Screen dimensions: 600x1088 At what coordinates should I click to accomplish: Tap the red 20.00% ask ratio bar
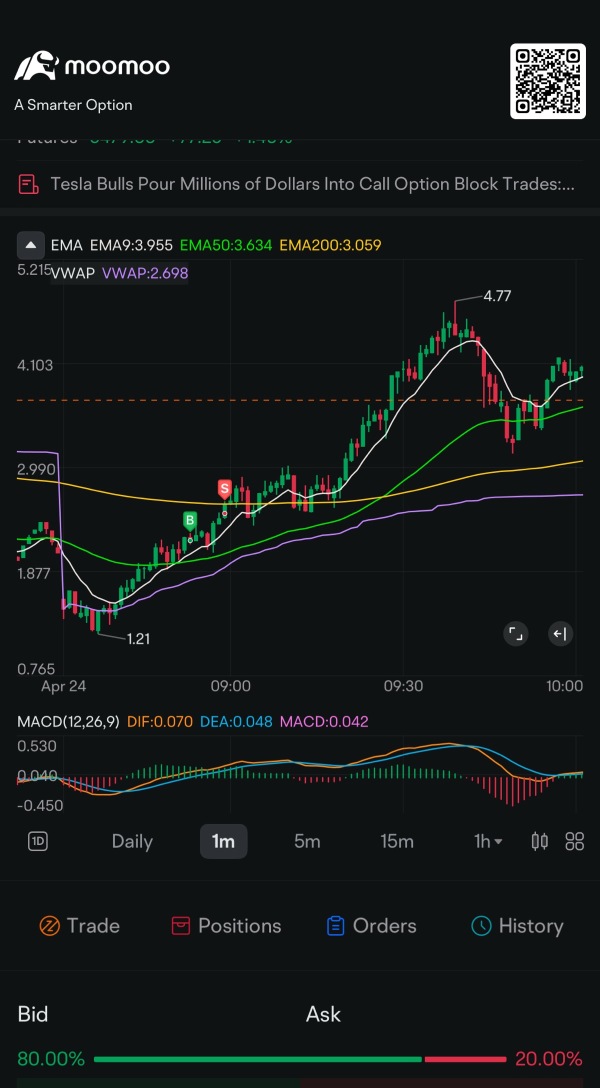465,1060
